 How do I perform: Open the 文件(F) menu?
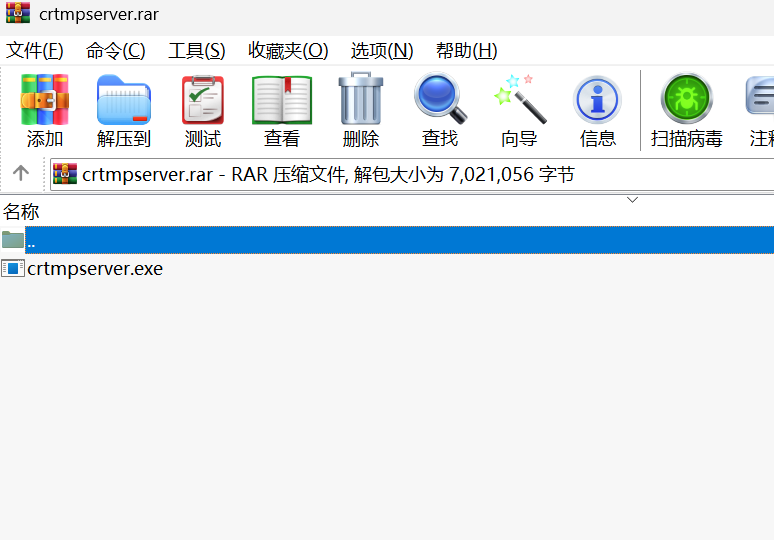click(35, 50)
